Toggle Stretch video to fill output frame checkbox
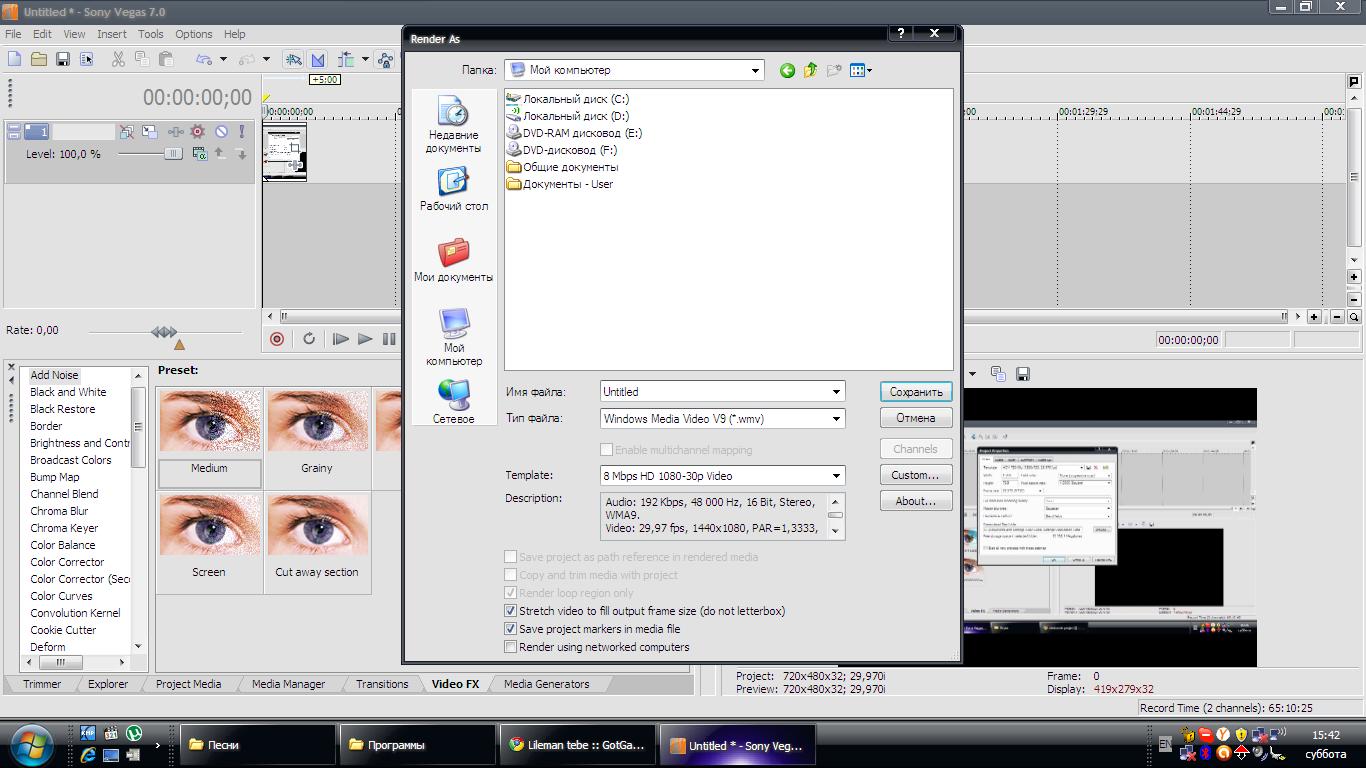Screen dimensions: 1366x768 [x=511, y=611]
